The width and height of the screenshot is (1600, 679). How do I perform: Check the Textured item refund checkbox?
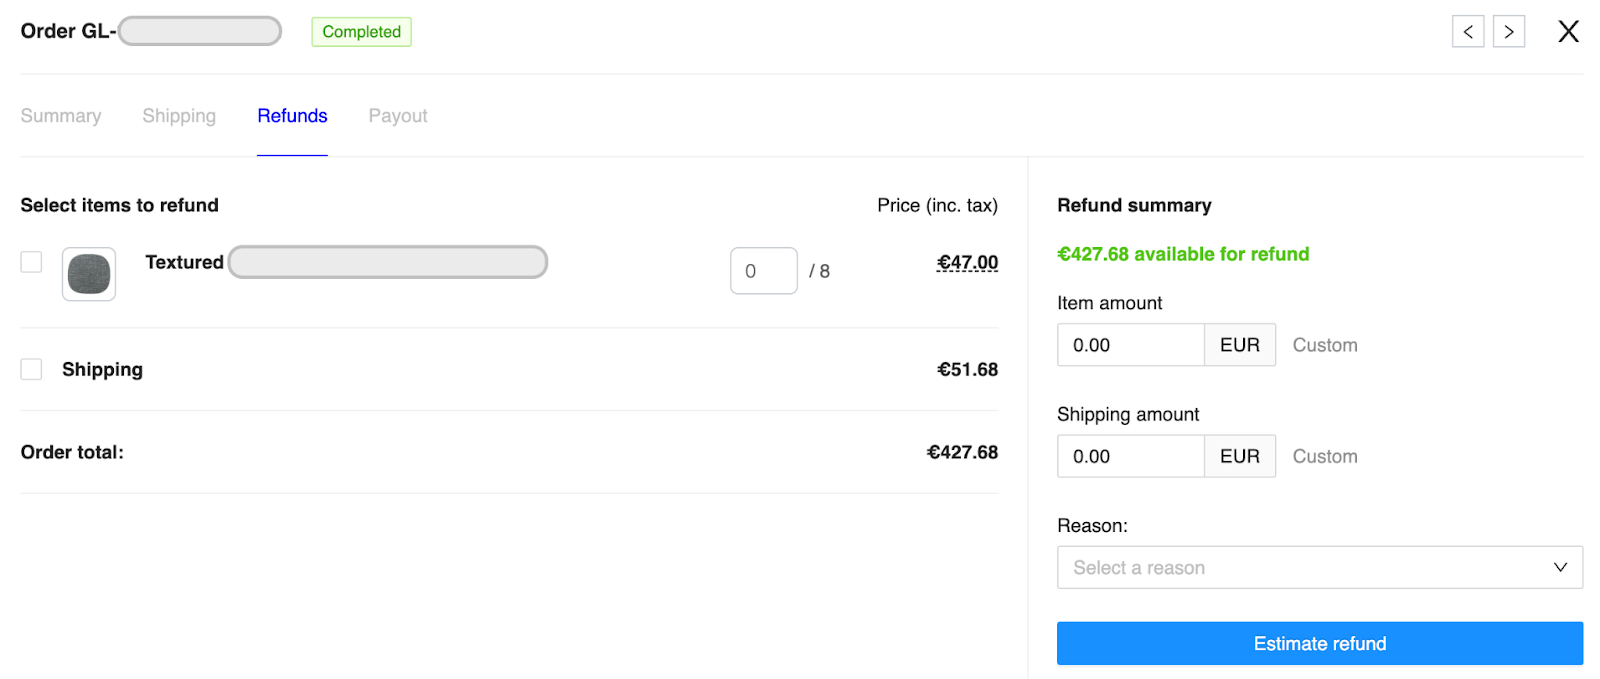pos(31,262)
